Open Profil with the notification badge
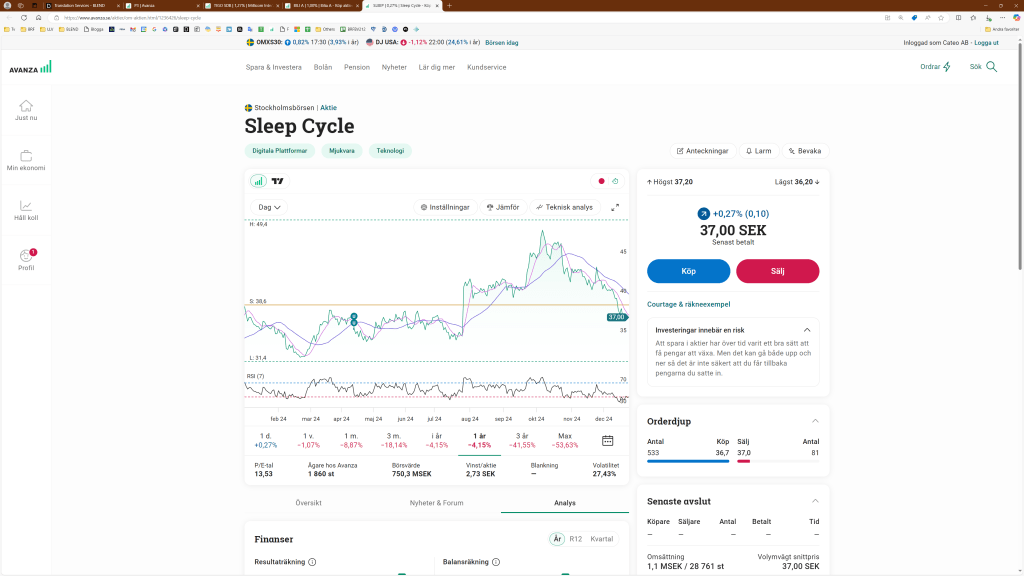 coord(26,257)
